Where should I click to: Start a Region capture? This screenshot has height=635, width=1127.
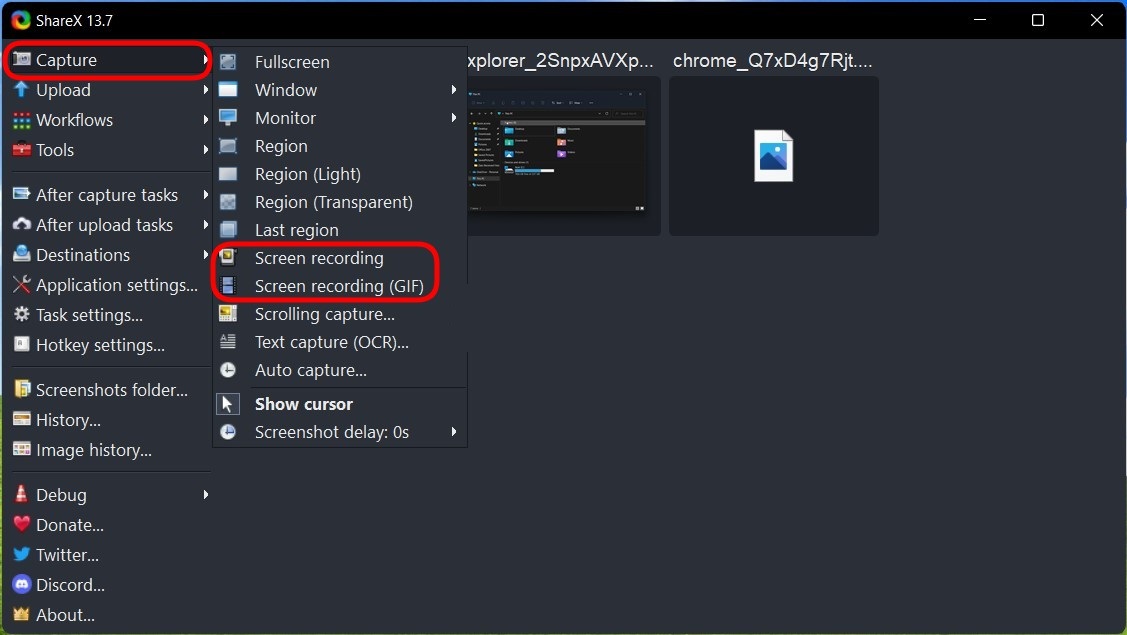pos(280,146)
